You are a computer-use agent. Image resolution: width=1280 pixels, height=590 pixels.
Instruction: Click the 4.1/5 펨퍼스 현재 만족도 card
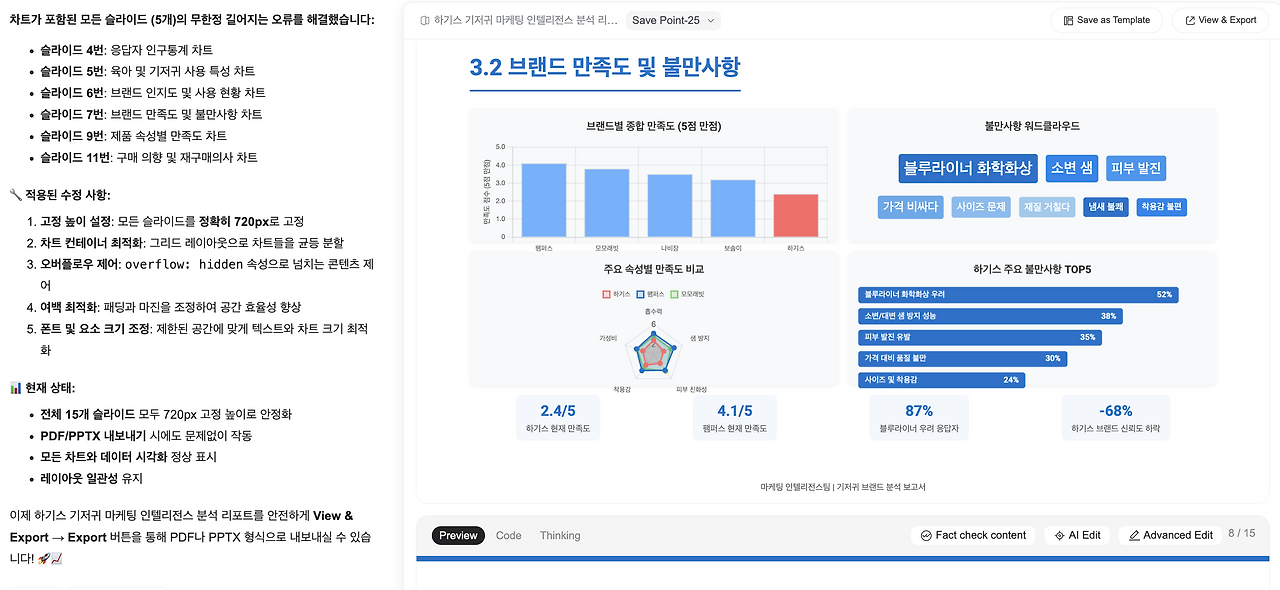[734, 418]
